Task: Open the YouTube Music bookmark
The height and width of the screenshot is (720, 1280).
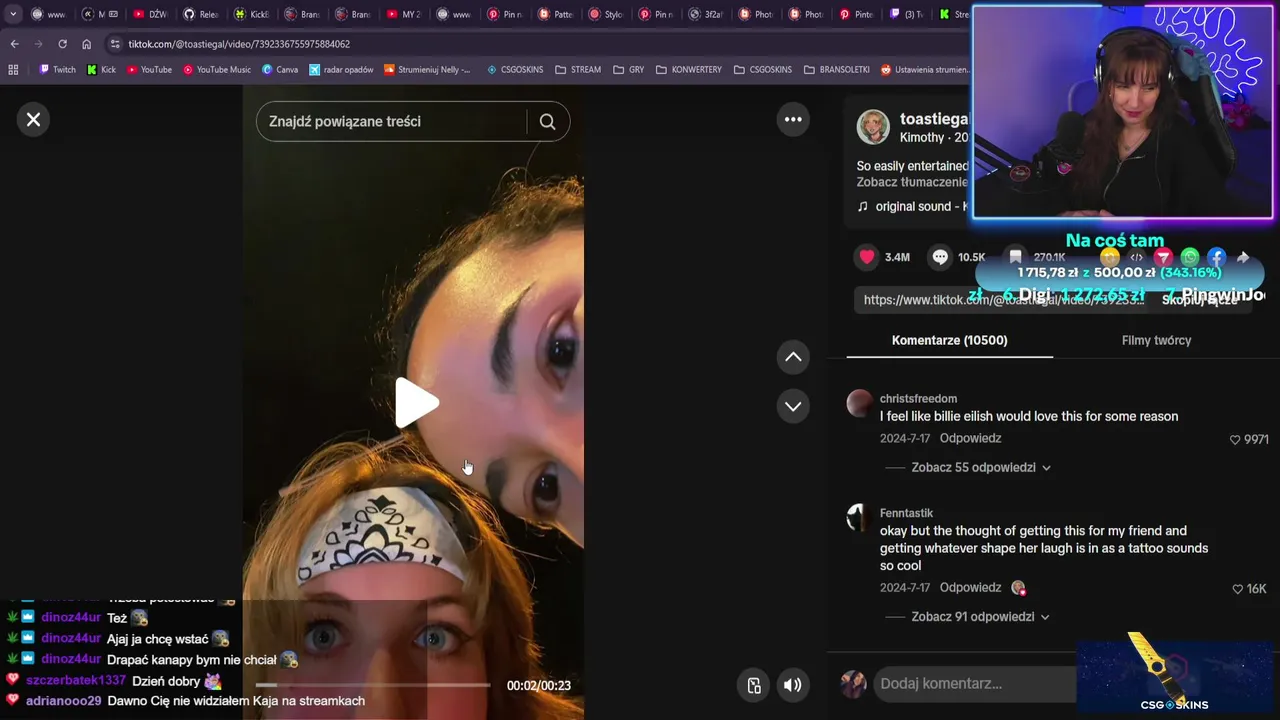Action: pyautogui.click(x=217, y=70)
